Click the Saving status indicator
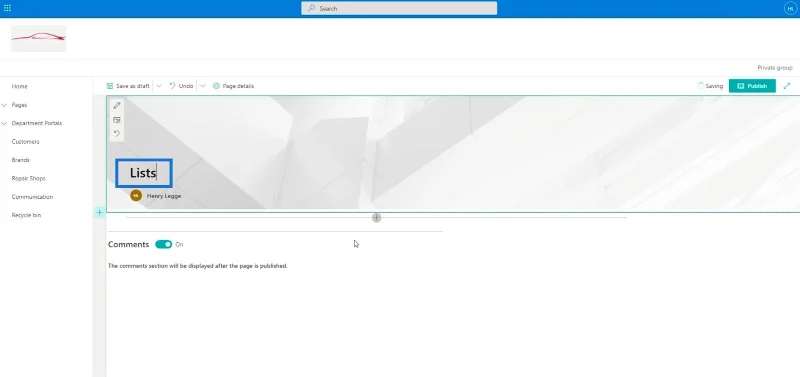Image resolution: width=800 pixels, height=377 pixels. pos(710,86)
